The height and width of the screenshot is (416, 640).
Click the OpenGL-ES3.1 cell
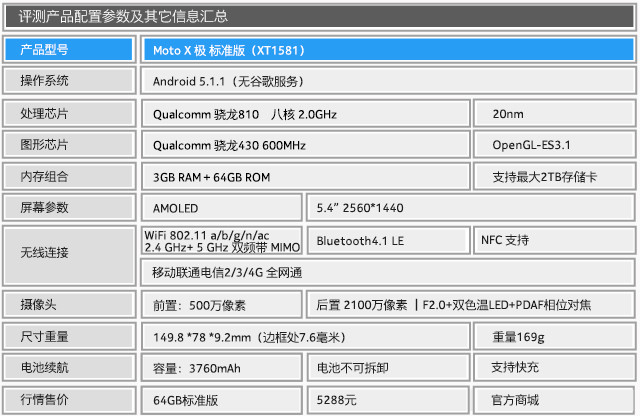552,145
